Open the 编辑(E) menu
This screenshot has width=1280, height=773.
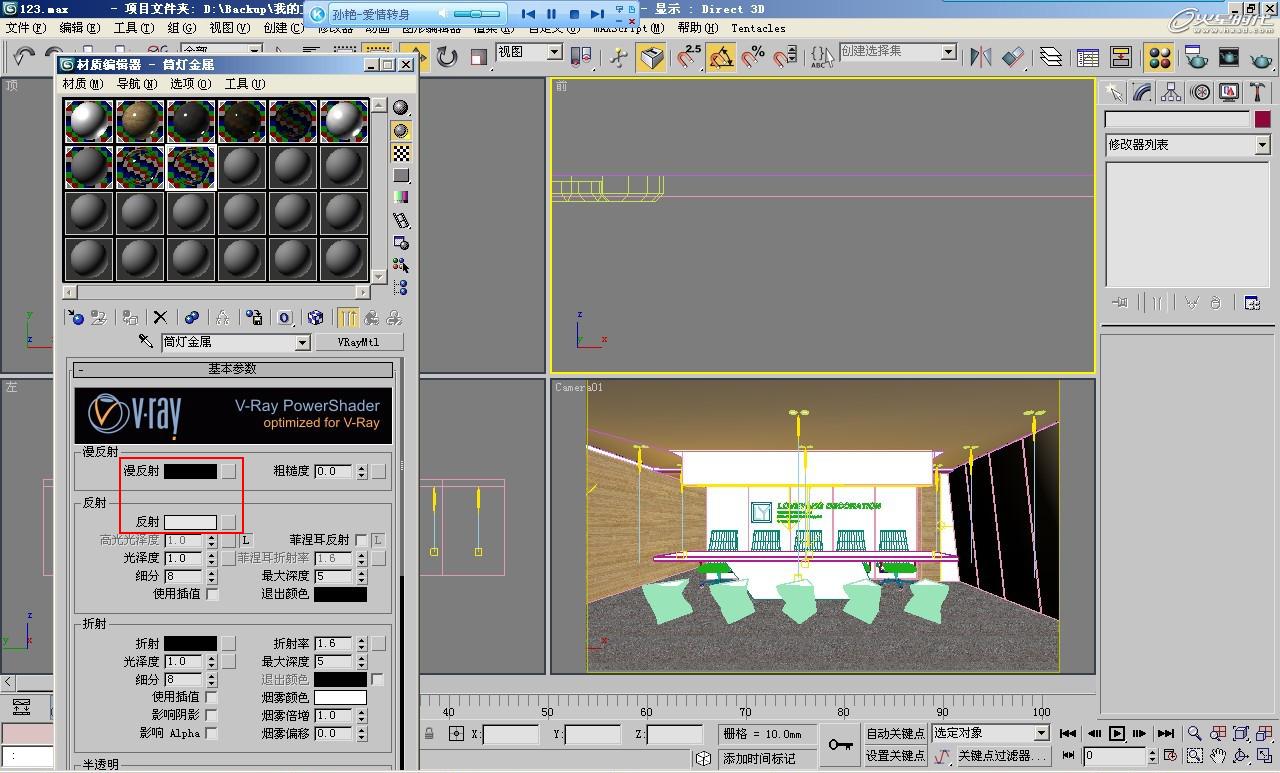pos(80,28)
